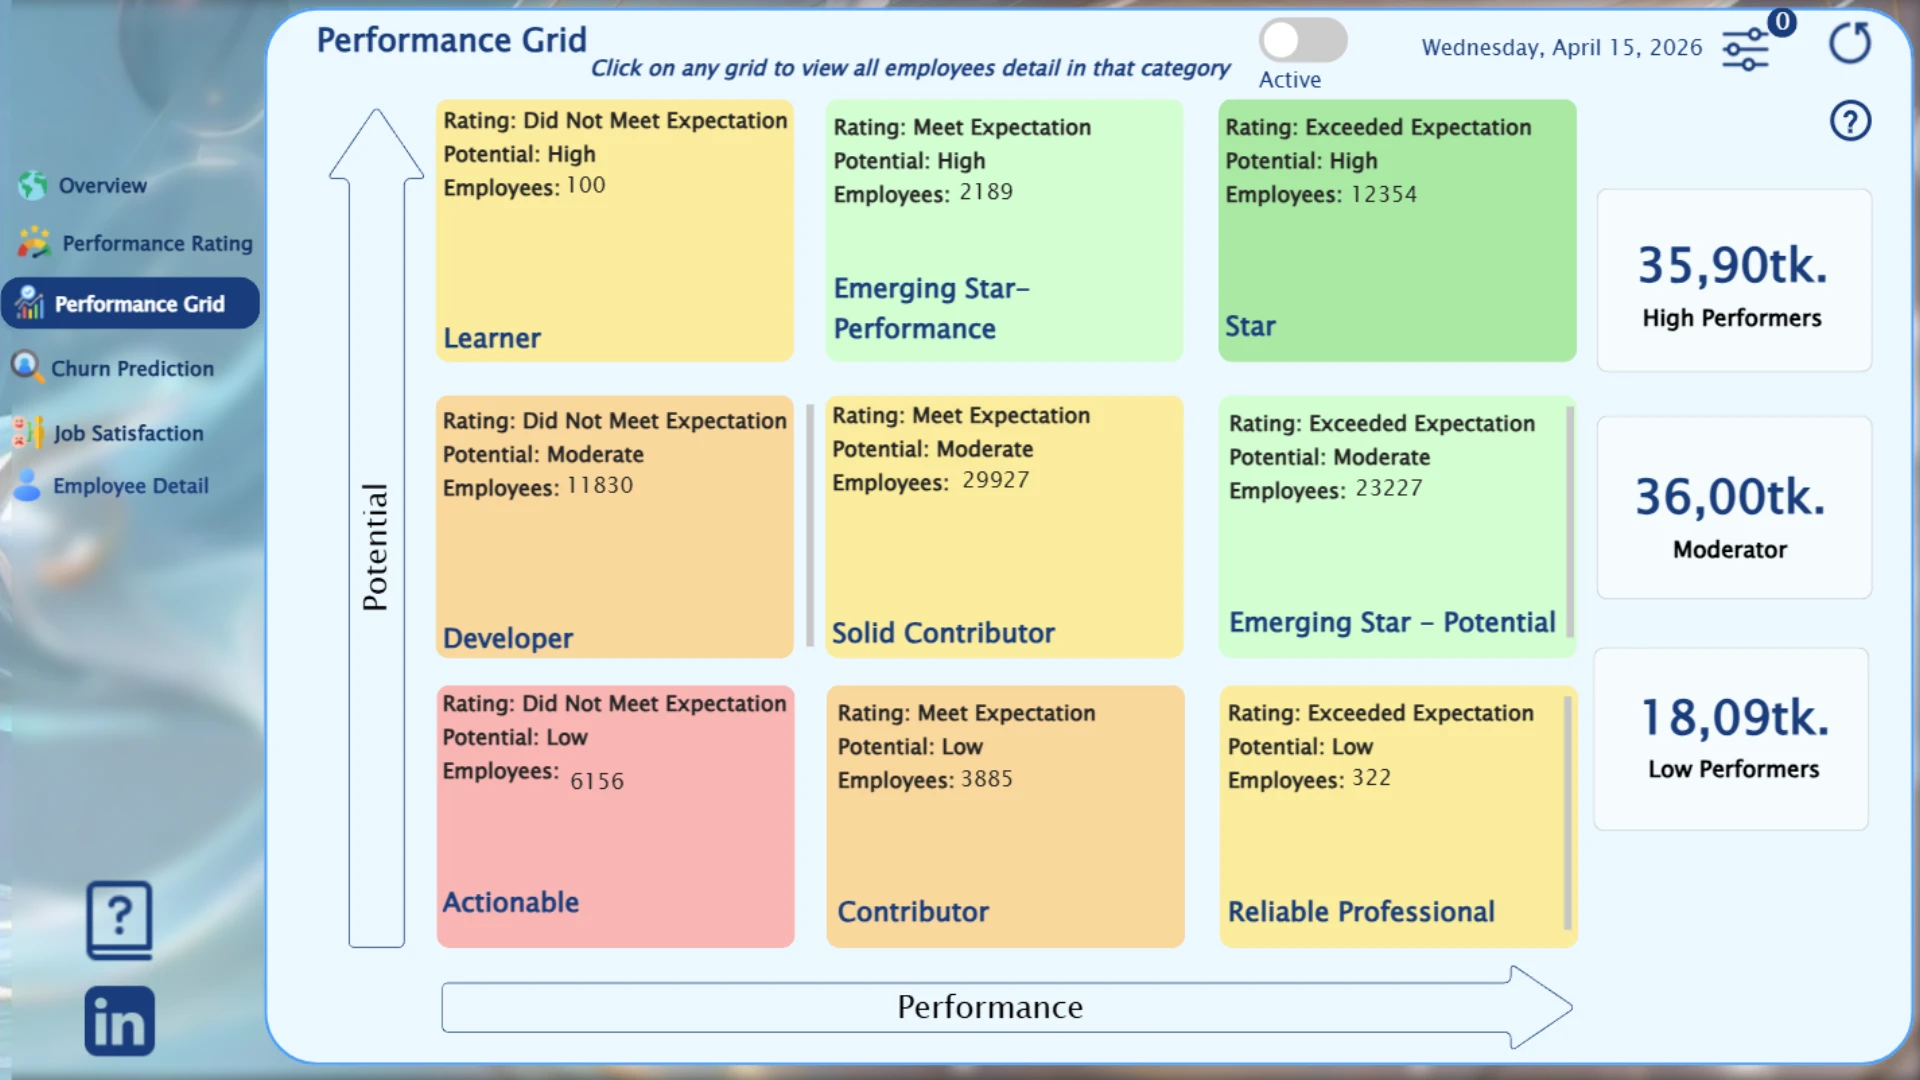
Task: Go to Job Satisfaction page
Action: 128,433
